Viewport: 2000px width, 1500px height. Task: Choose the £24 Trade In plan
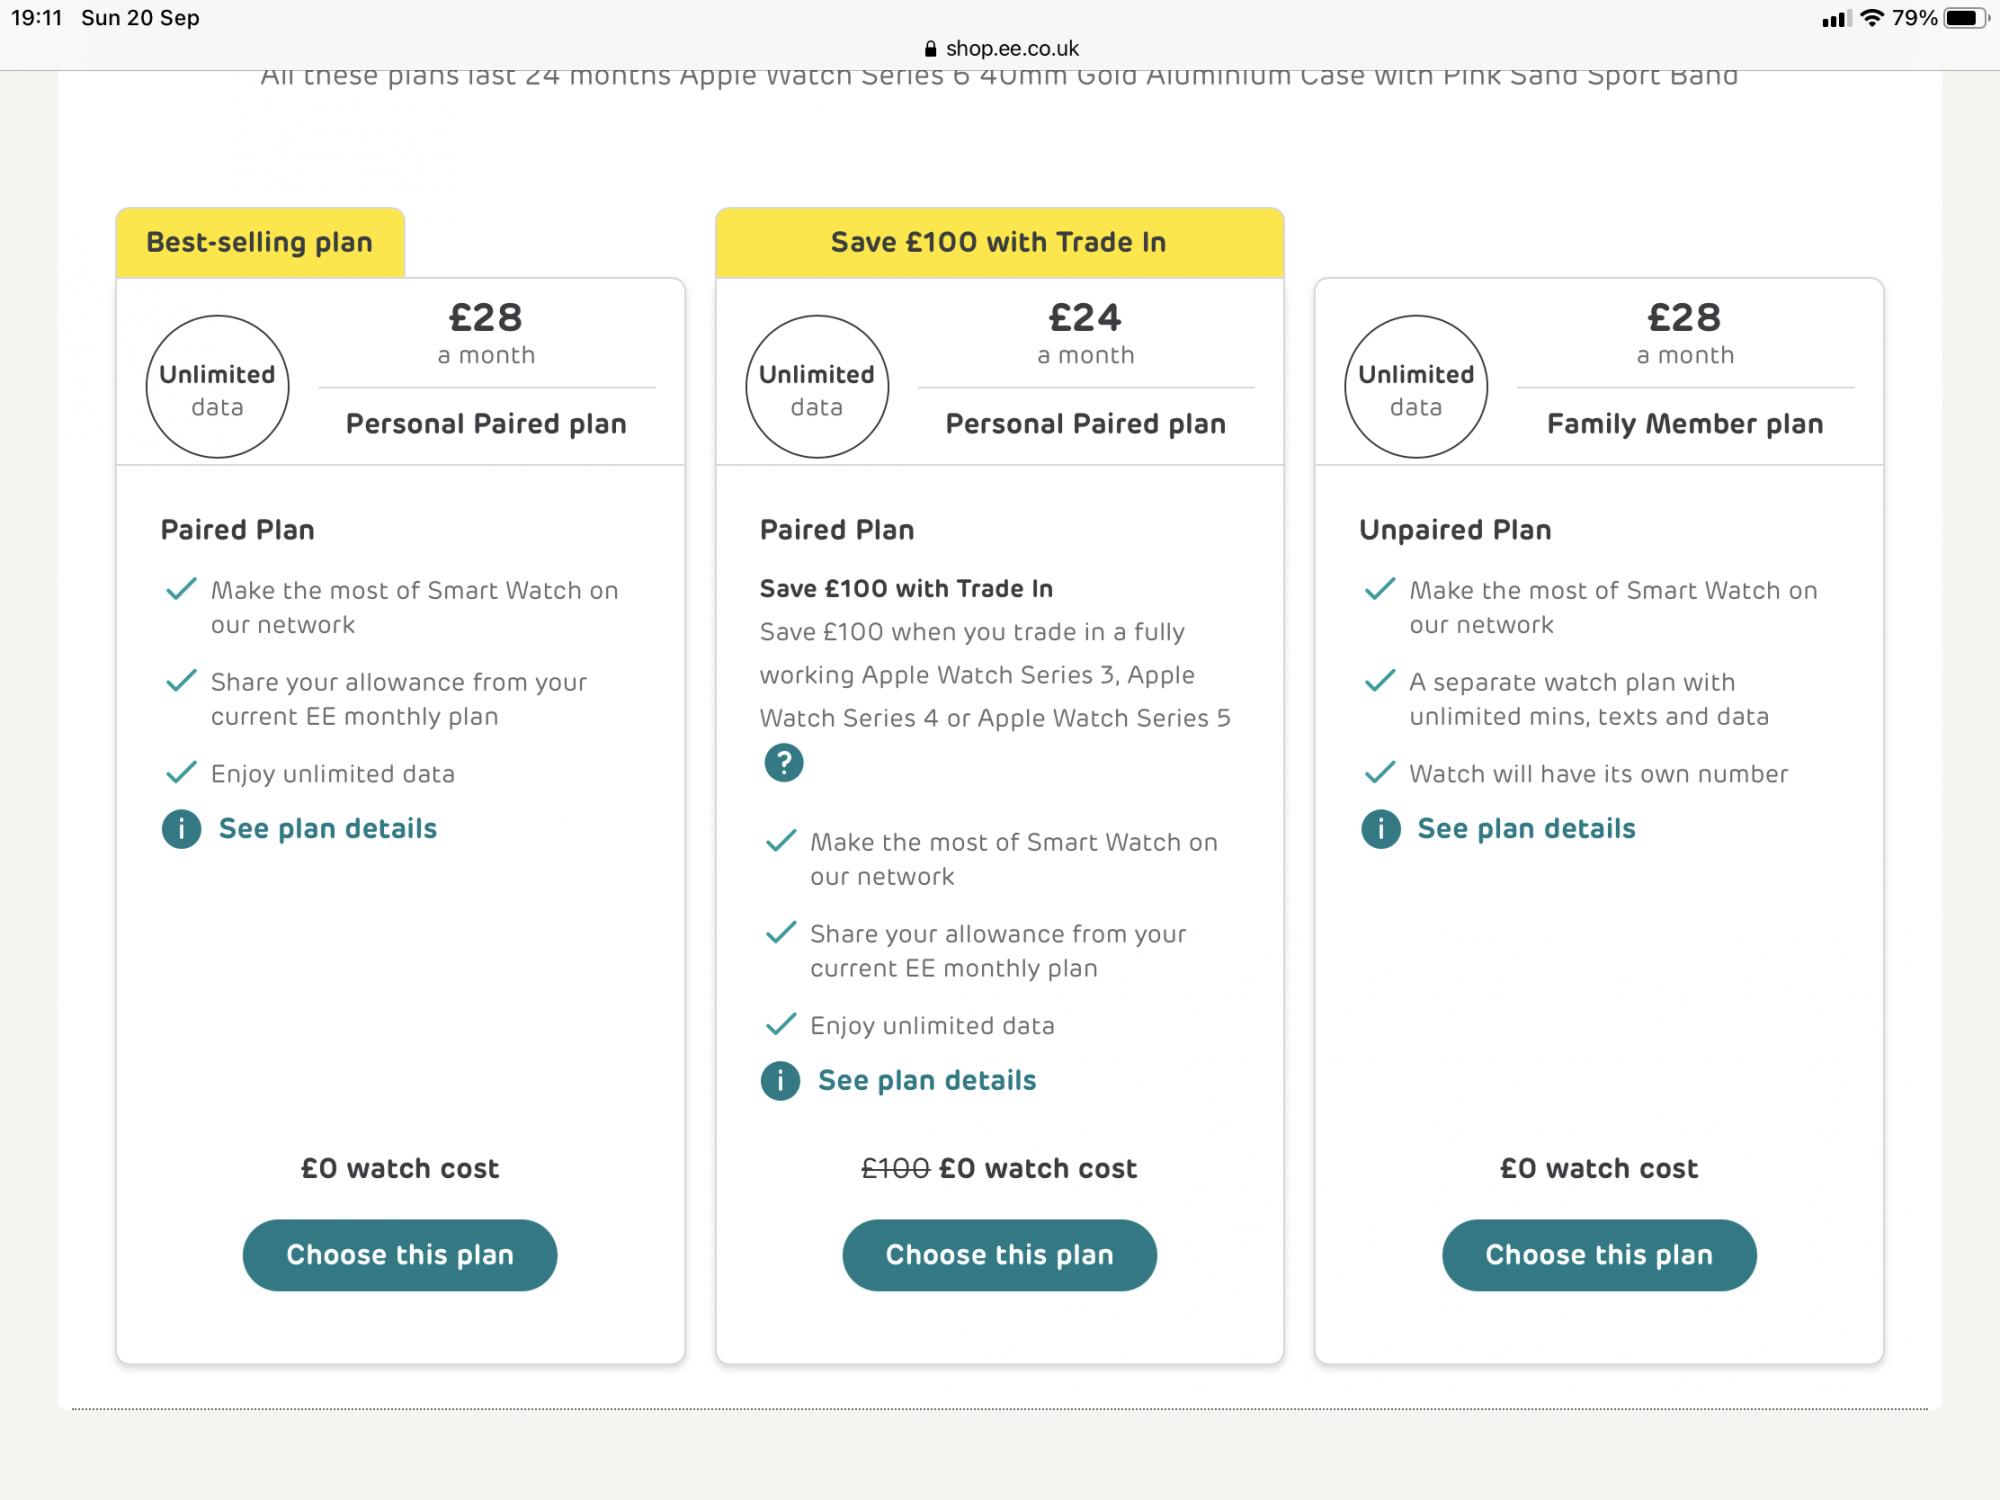[999, 1255]
